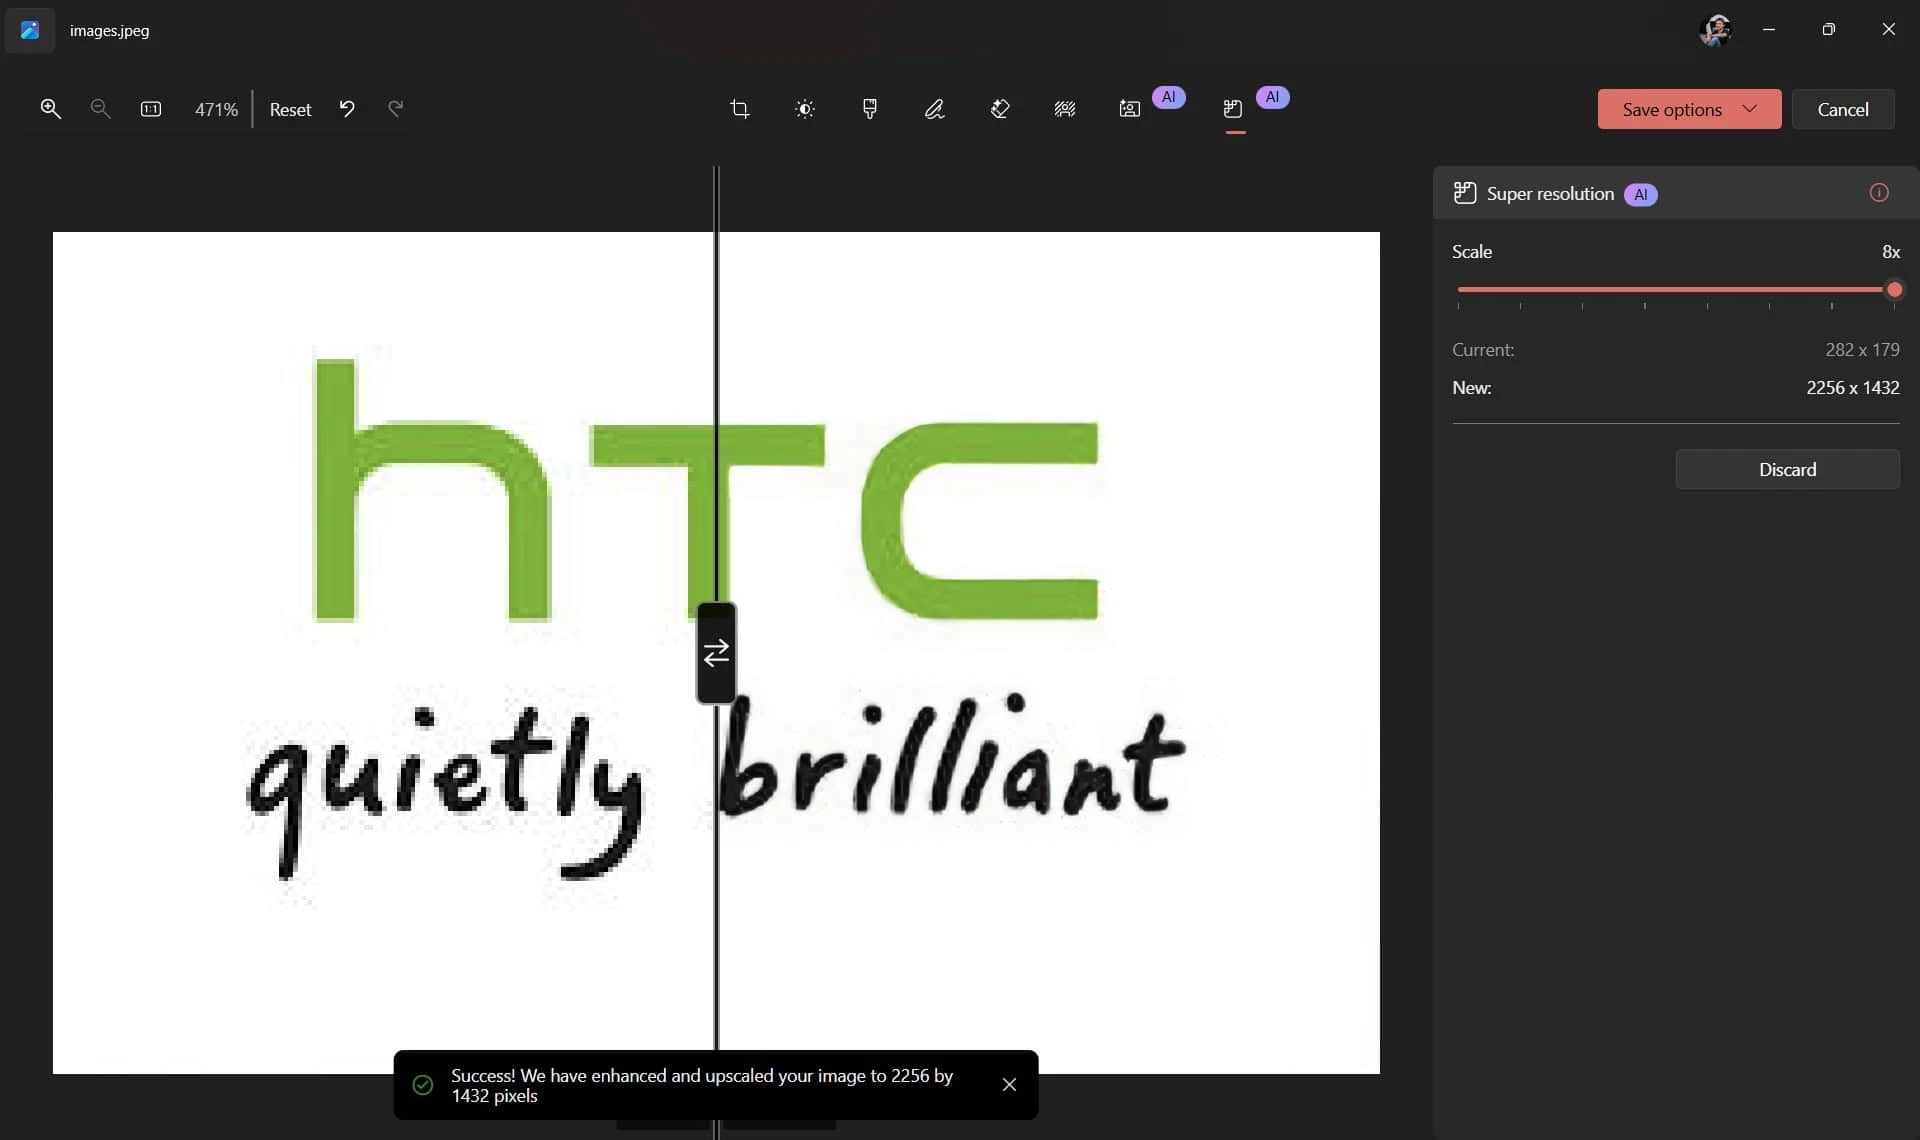1920x1140 pixels.
Task: Click the images.jpeg file name
Action: 109,30
